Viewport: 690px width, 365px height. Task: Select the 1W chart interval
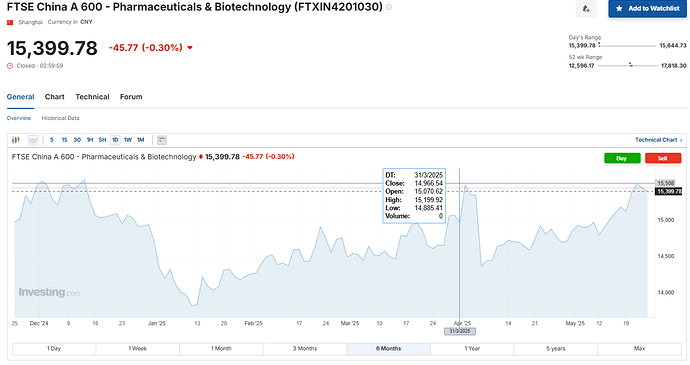tap(128, 140)
